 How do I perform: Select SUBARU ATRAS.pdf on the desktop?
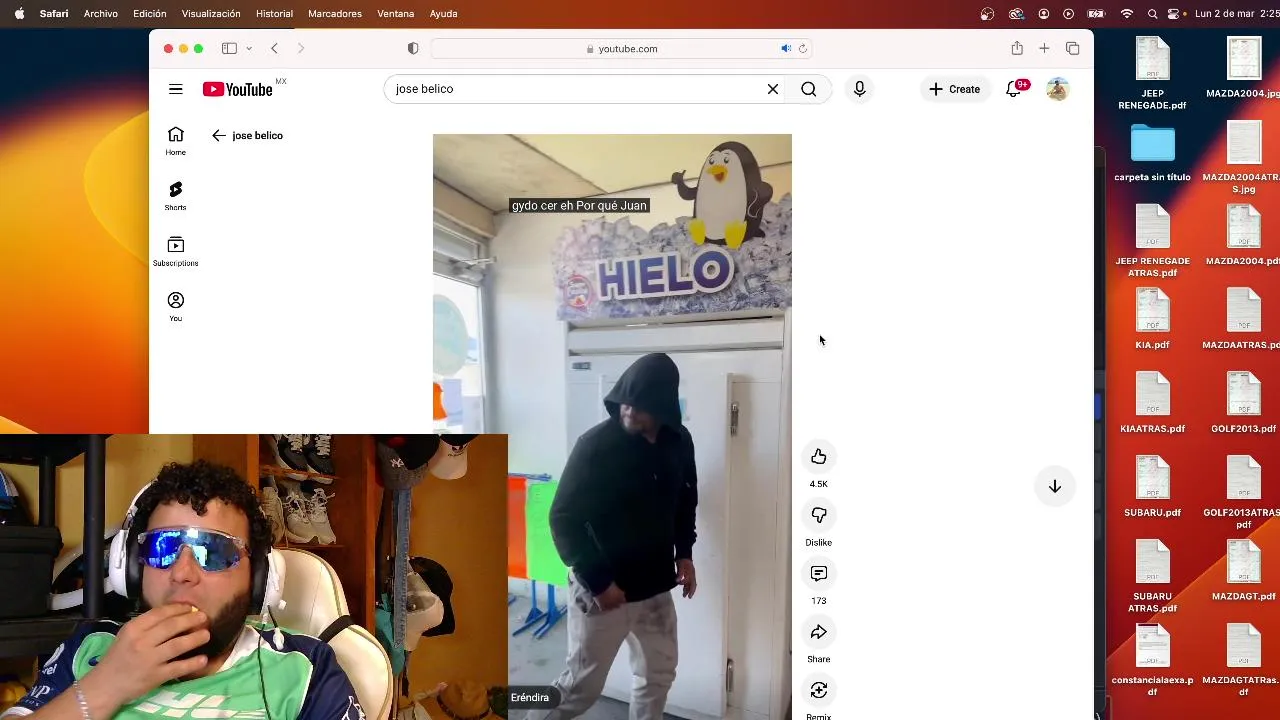tap(1152, 576)
